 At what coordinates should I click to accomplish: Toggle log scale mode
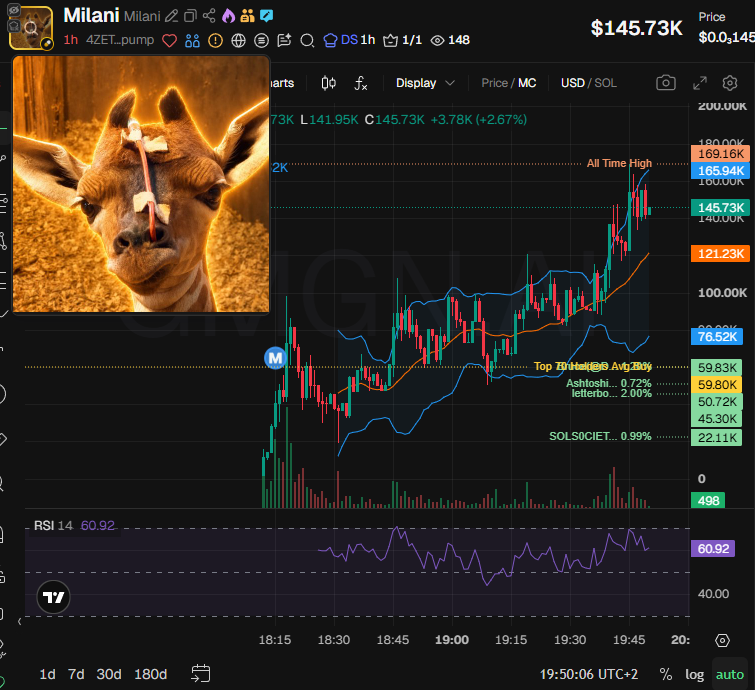(x=694, y=675)
